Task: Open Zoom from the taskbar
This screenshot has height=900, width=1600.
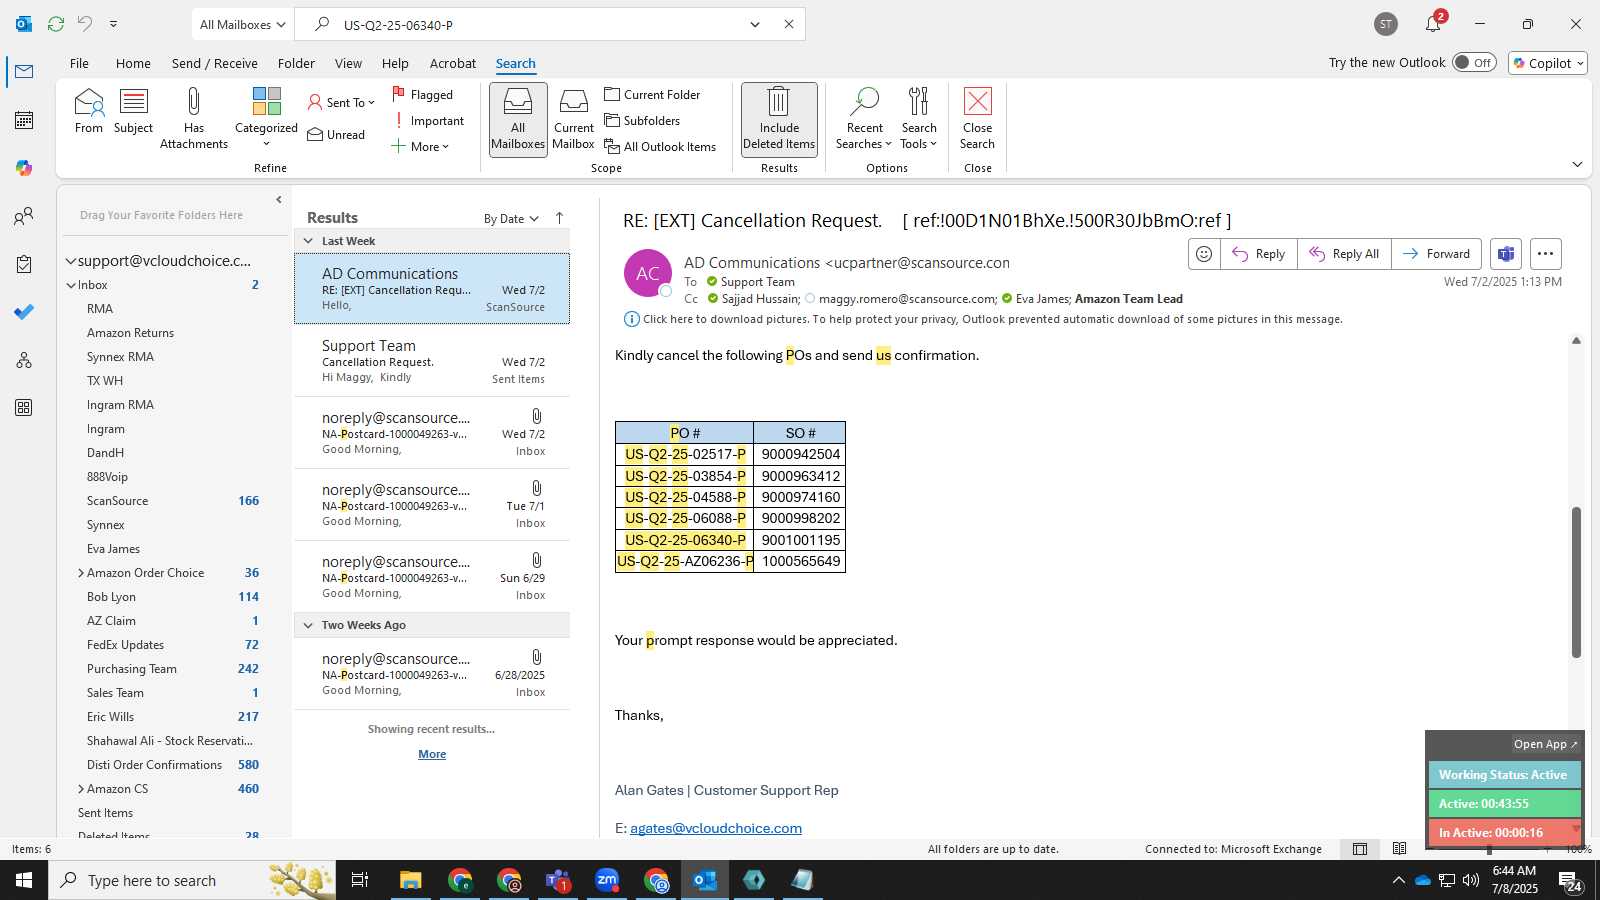Action: pos(607,880)
